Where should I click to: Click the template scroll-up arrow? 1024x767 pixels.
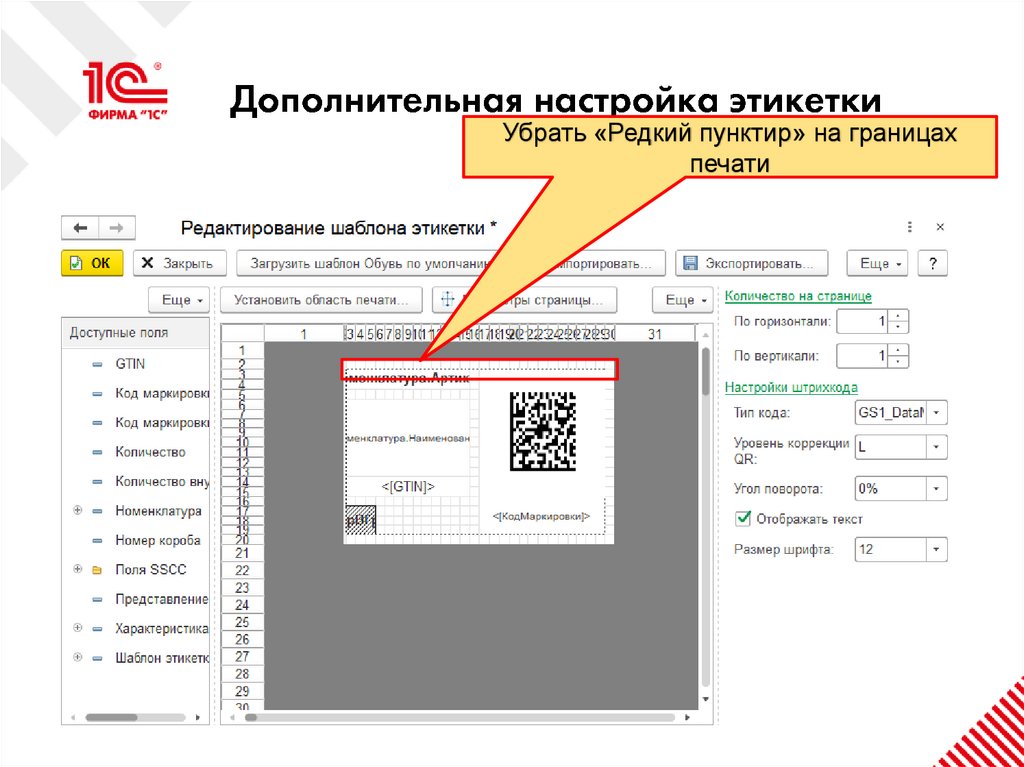click(705, 335)
